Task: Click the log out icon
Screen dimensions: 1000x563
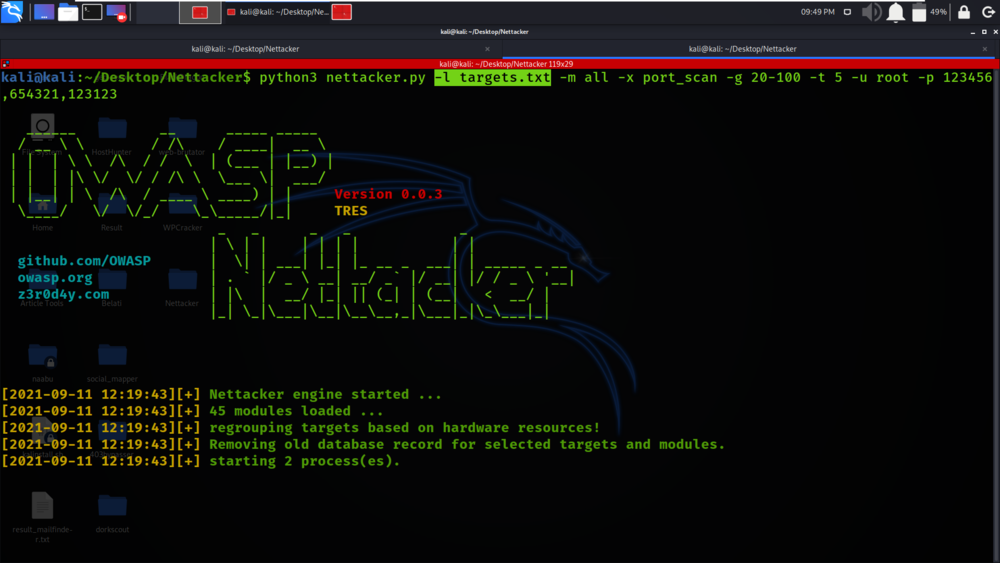Action: [x=988, y=11]
